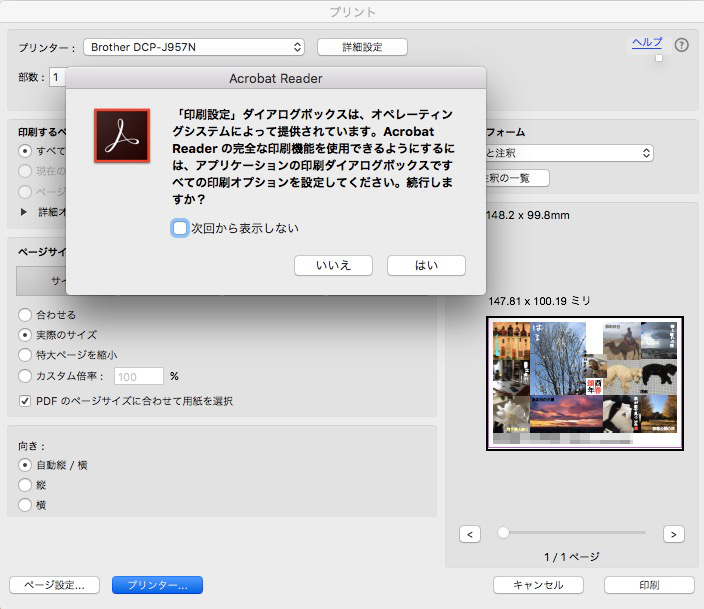Viewport: 704px width, 609px height.
Task: Click the '1 / 1 ページ' page indicator
Action: [x=572, y=557]
